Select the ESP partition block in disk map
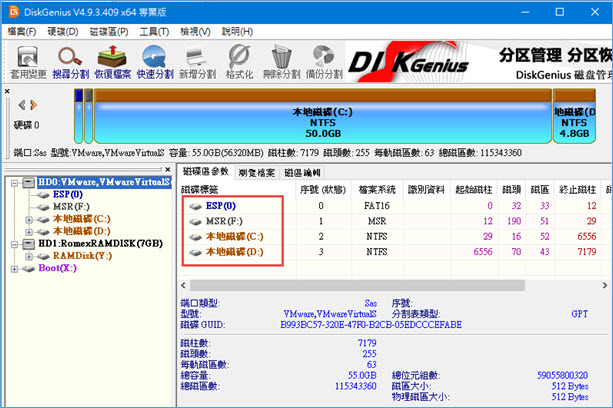 pos(79,116)
